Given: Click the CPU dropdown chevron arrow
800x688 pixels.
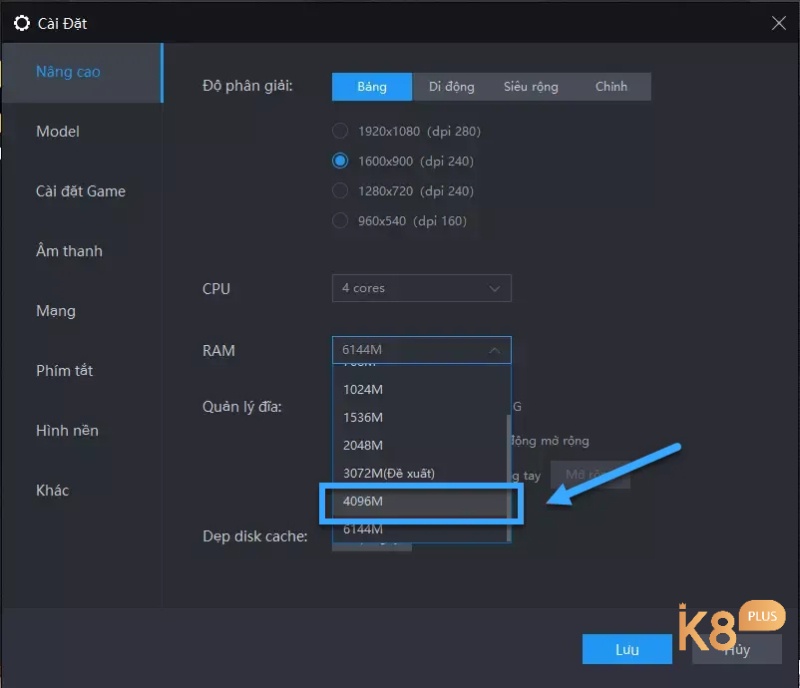Looking at the screenshot, I should tap(494, 289).
